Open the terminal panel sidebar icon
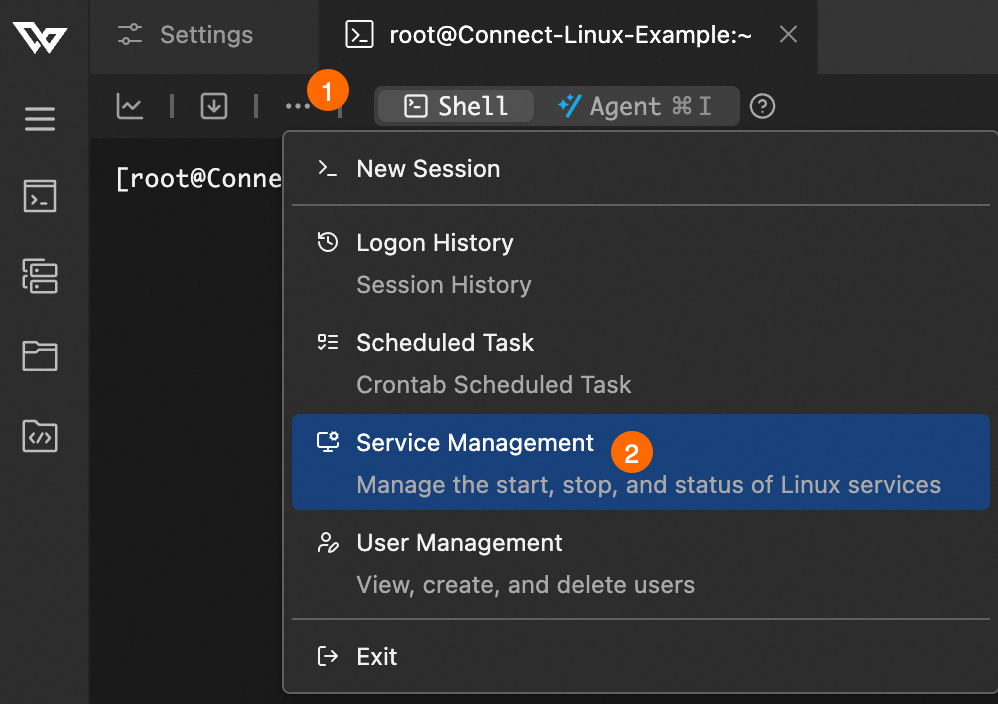 tap(40, 196)
